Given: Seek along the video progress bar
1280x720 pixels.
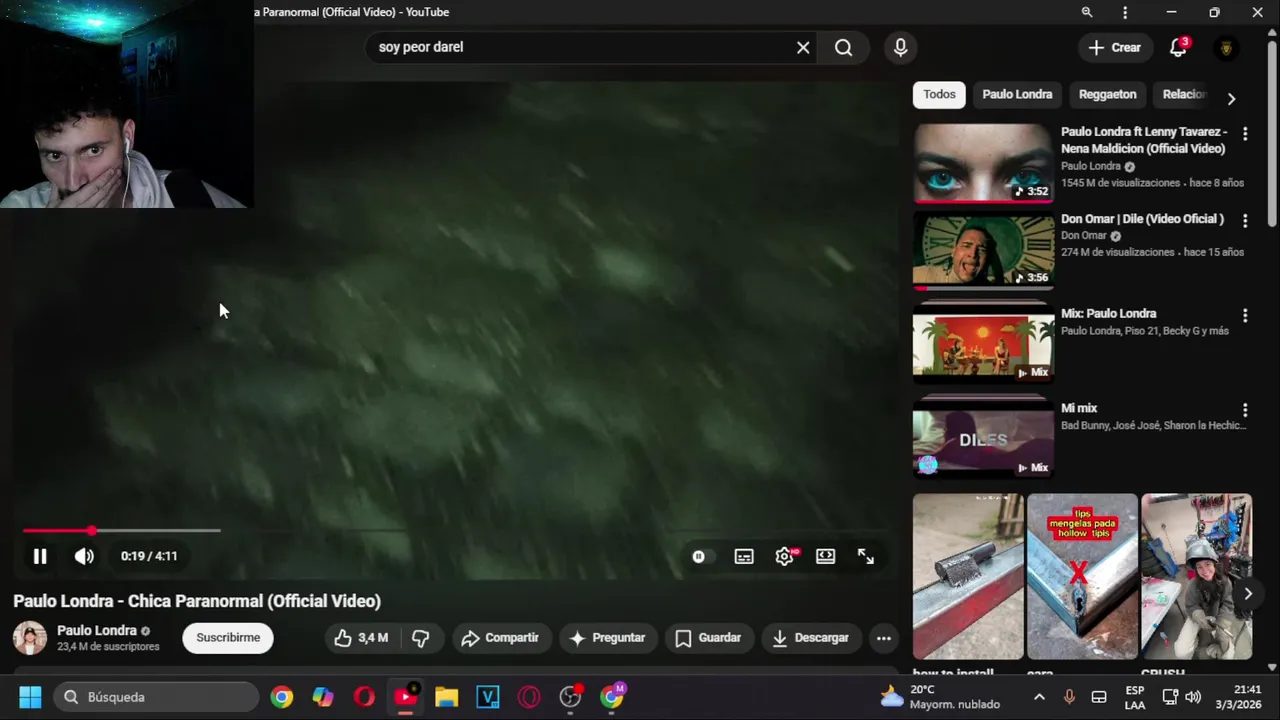Looking at the screenshot, I should tap(456, 531).
